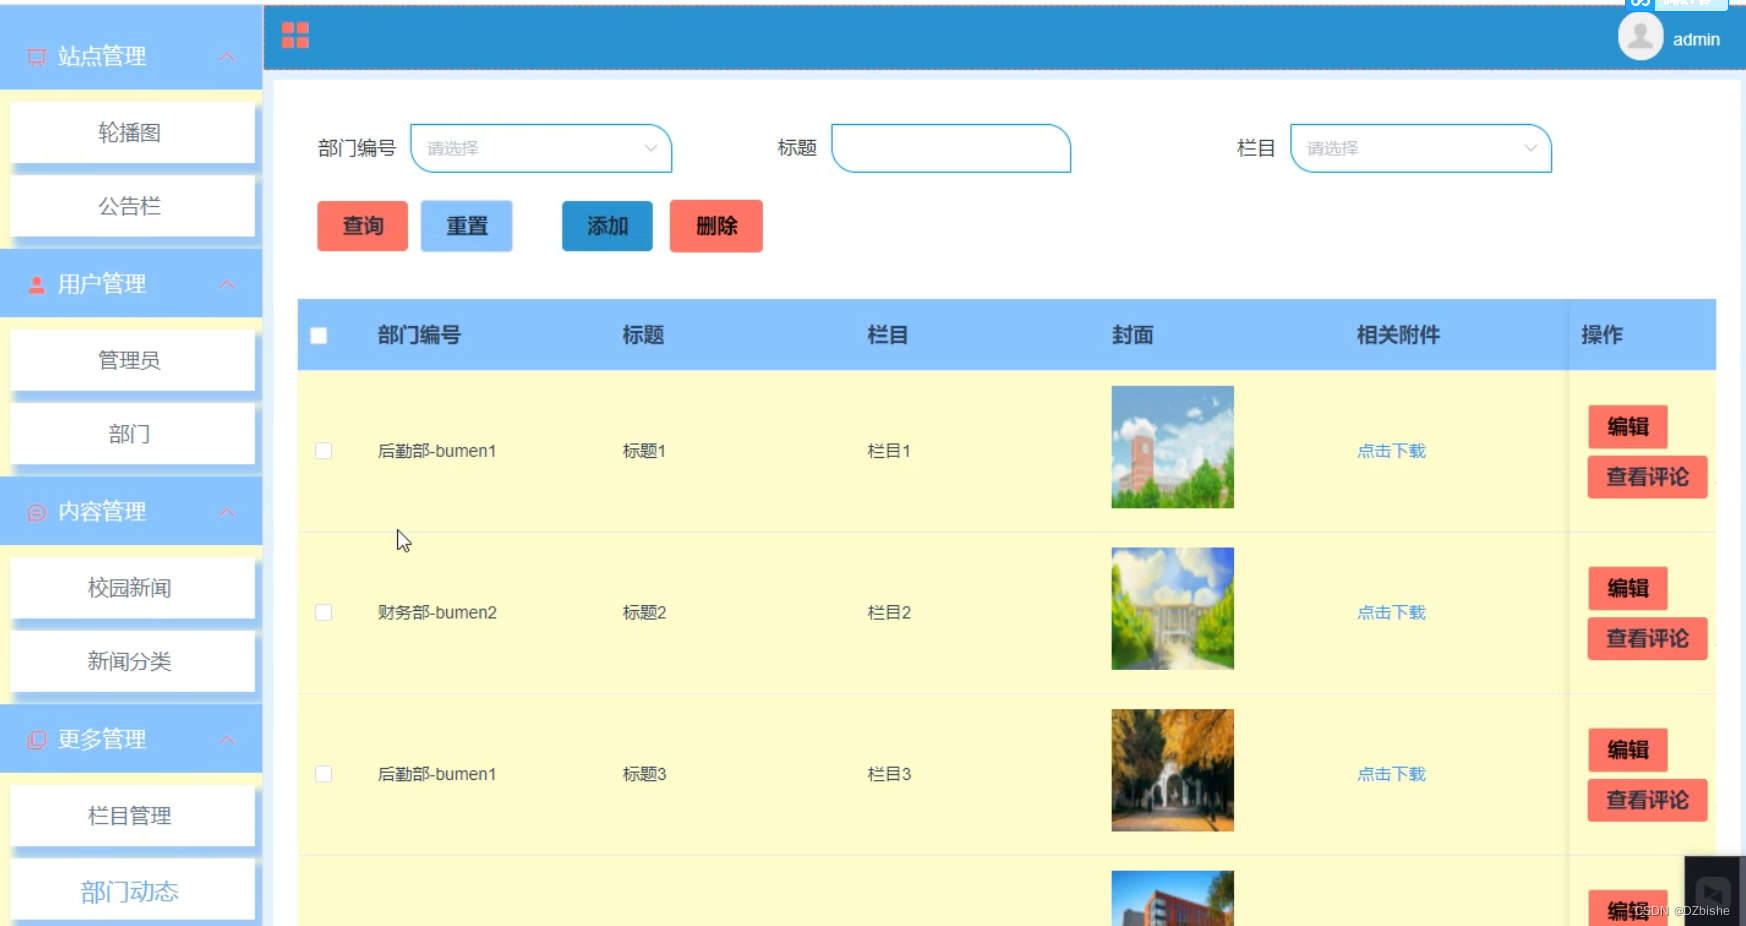
Task: Open the 栏目 filter dropdown
Action: click(1421, 148)
